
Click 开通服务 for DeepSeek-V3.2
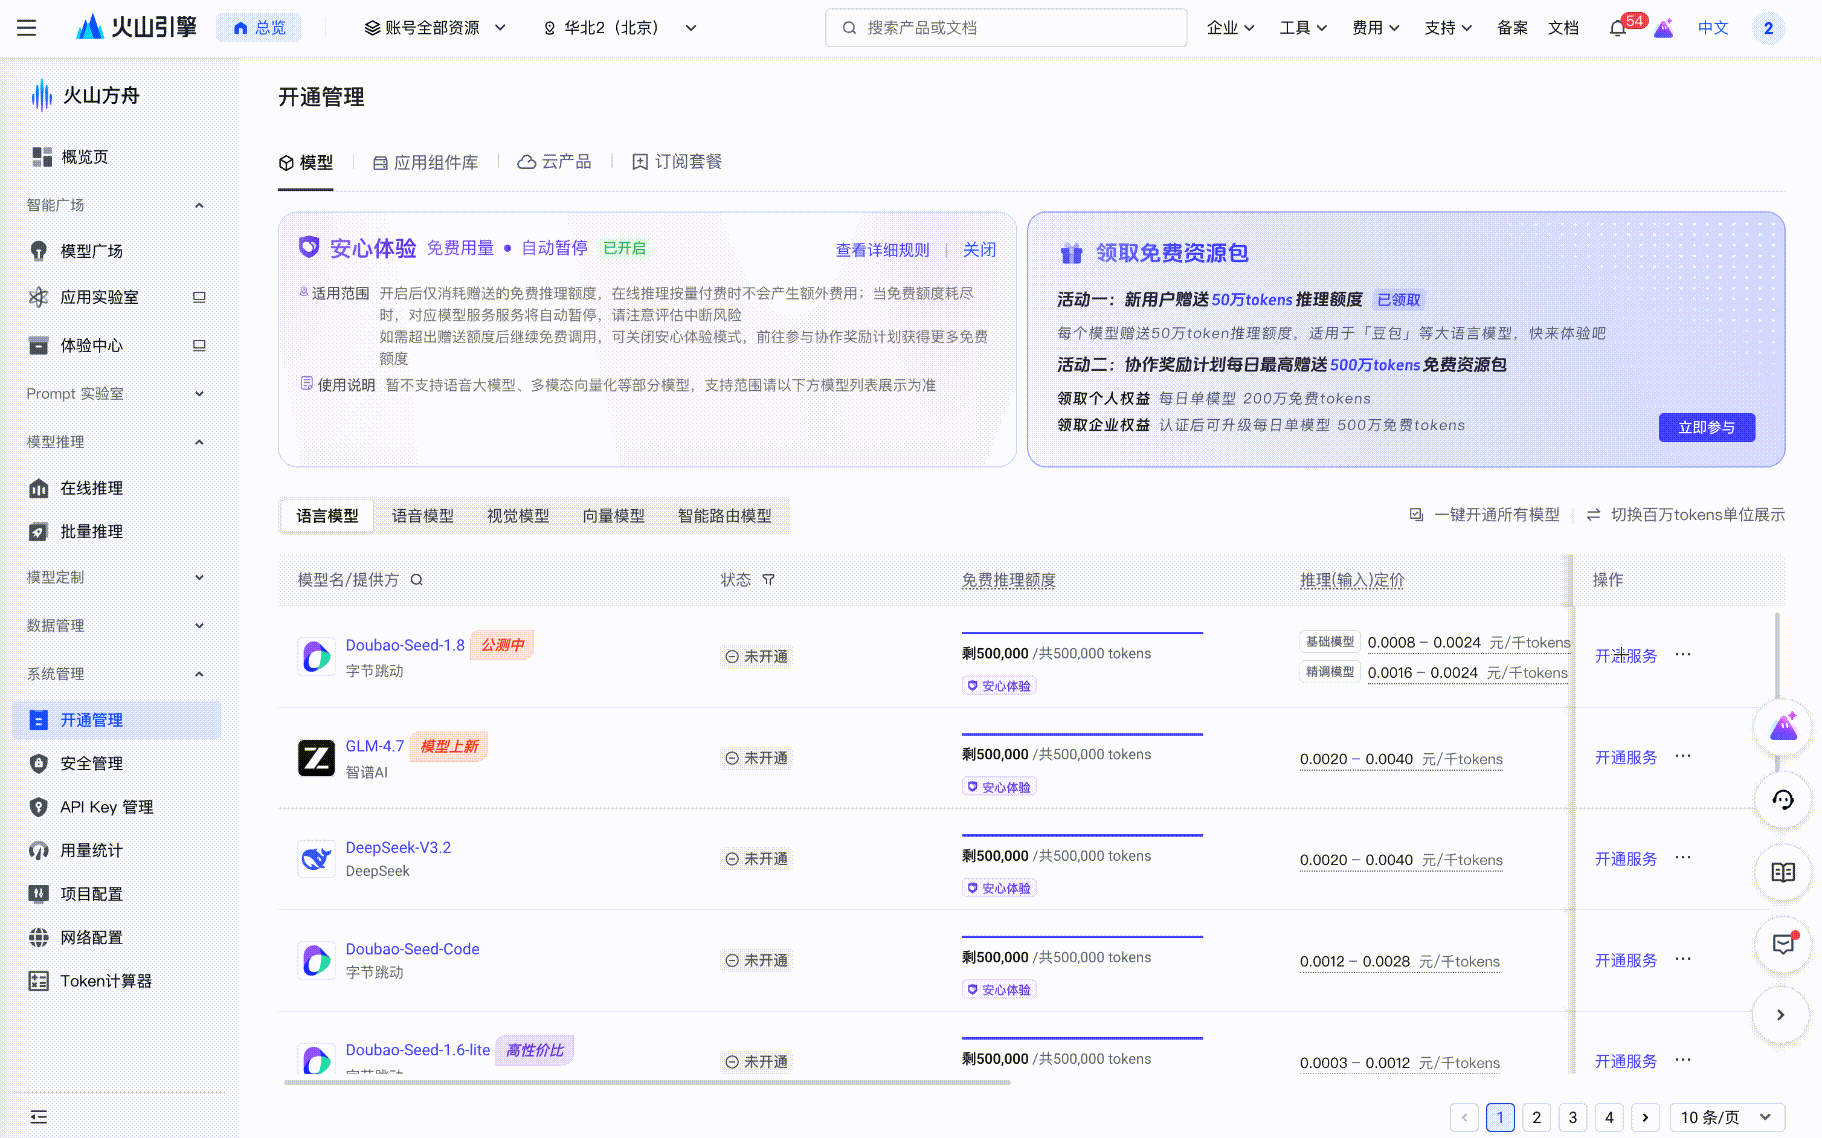point(1625,859)
